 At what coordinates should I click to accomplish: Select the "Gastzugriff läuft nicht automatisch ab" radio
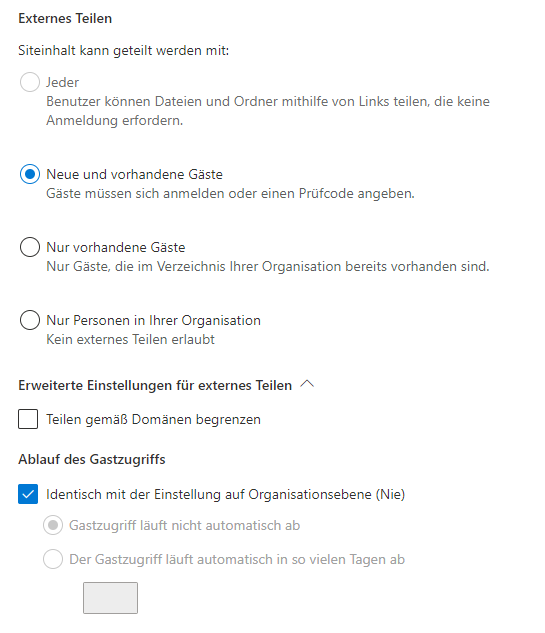[53, 525]
